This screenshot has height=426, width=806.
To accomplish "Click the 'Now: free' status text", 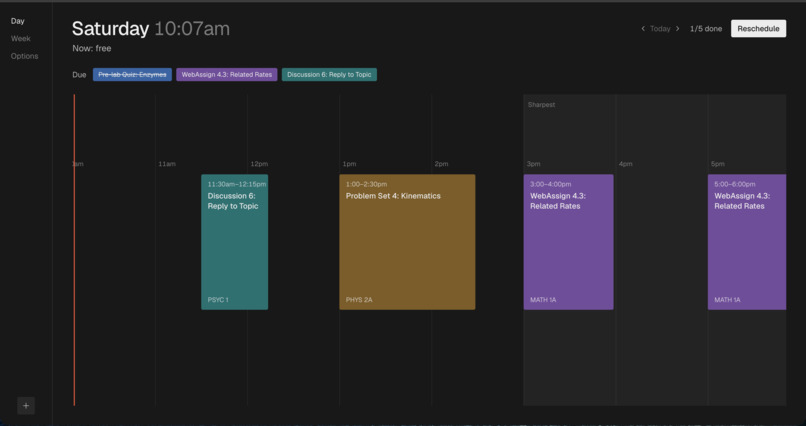I will (x=91, y=49).
